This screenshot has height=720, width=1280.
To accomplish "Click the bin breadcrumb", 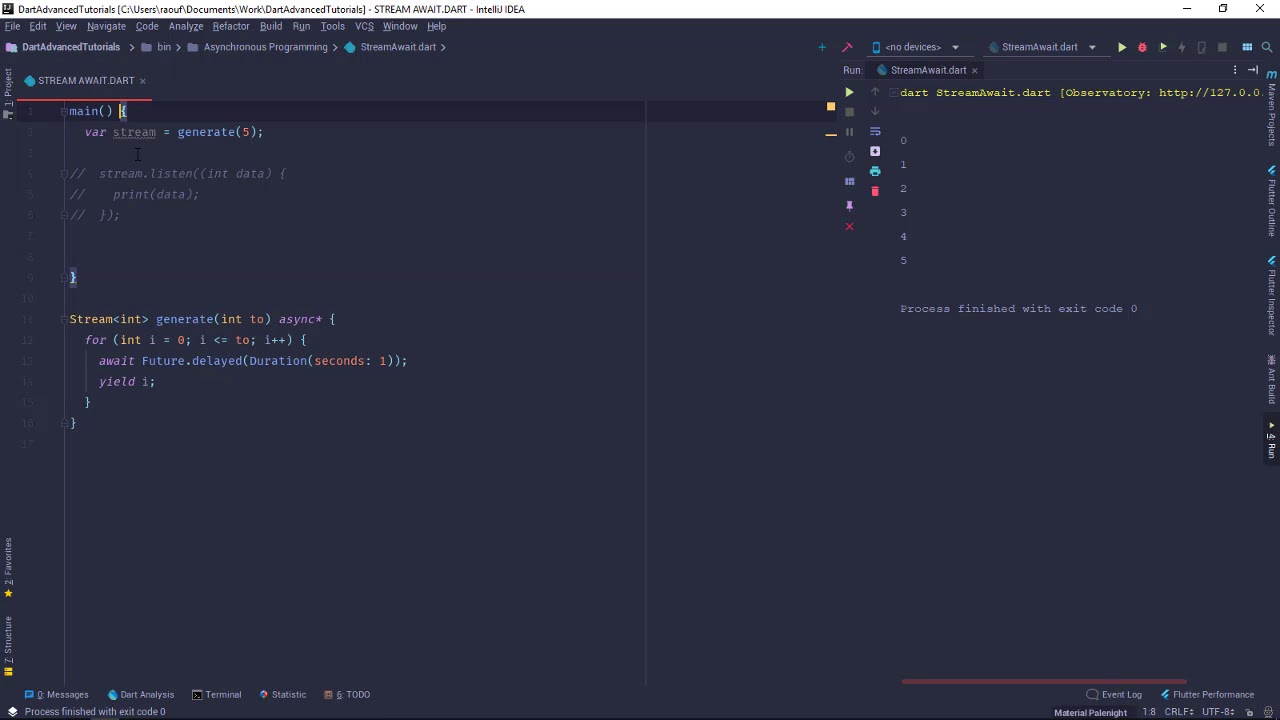I will [164, 47].
